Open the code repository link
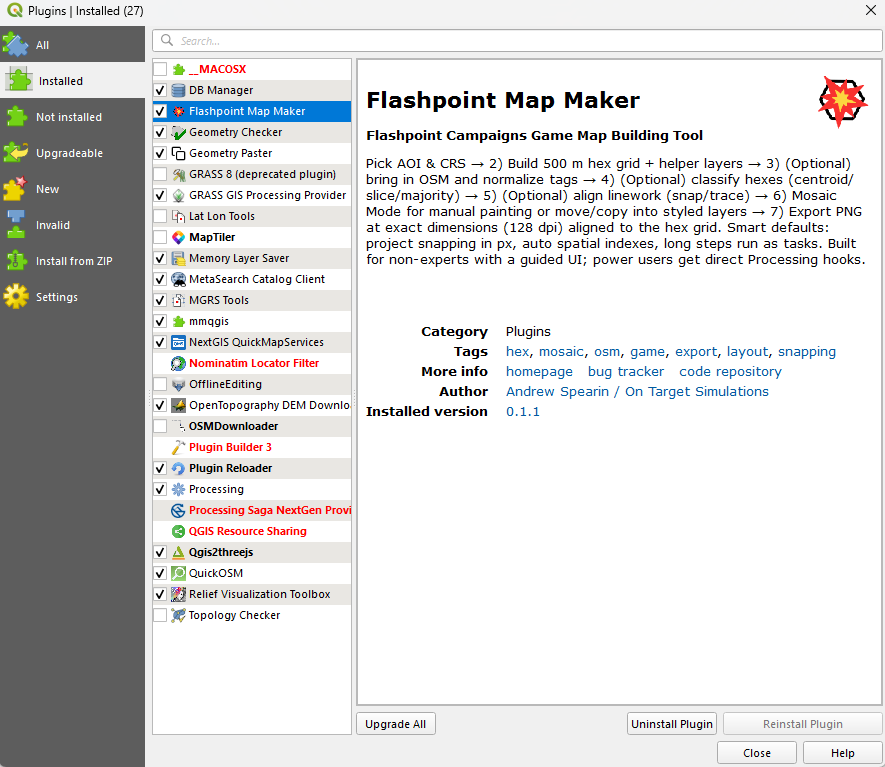The height and width of the screenshot is (767, 885). point(730,371)
